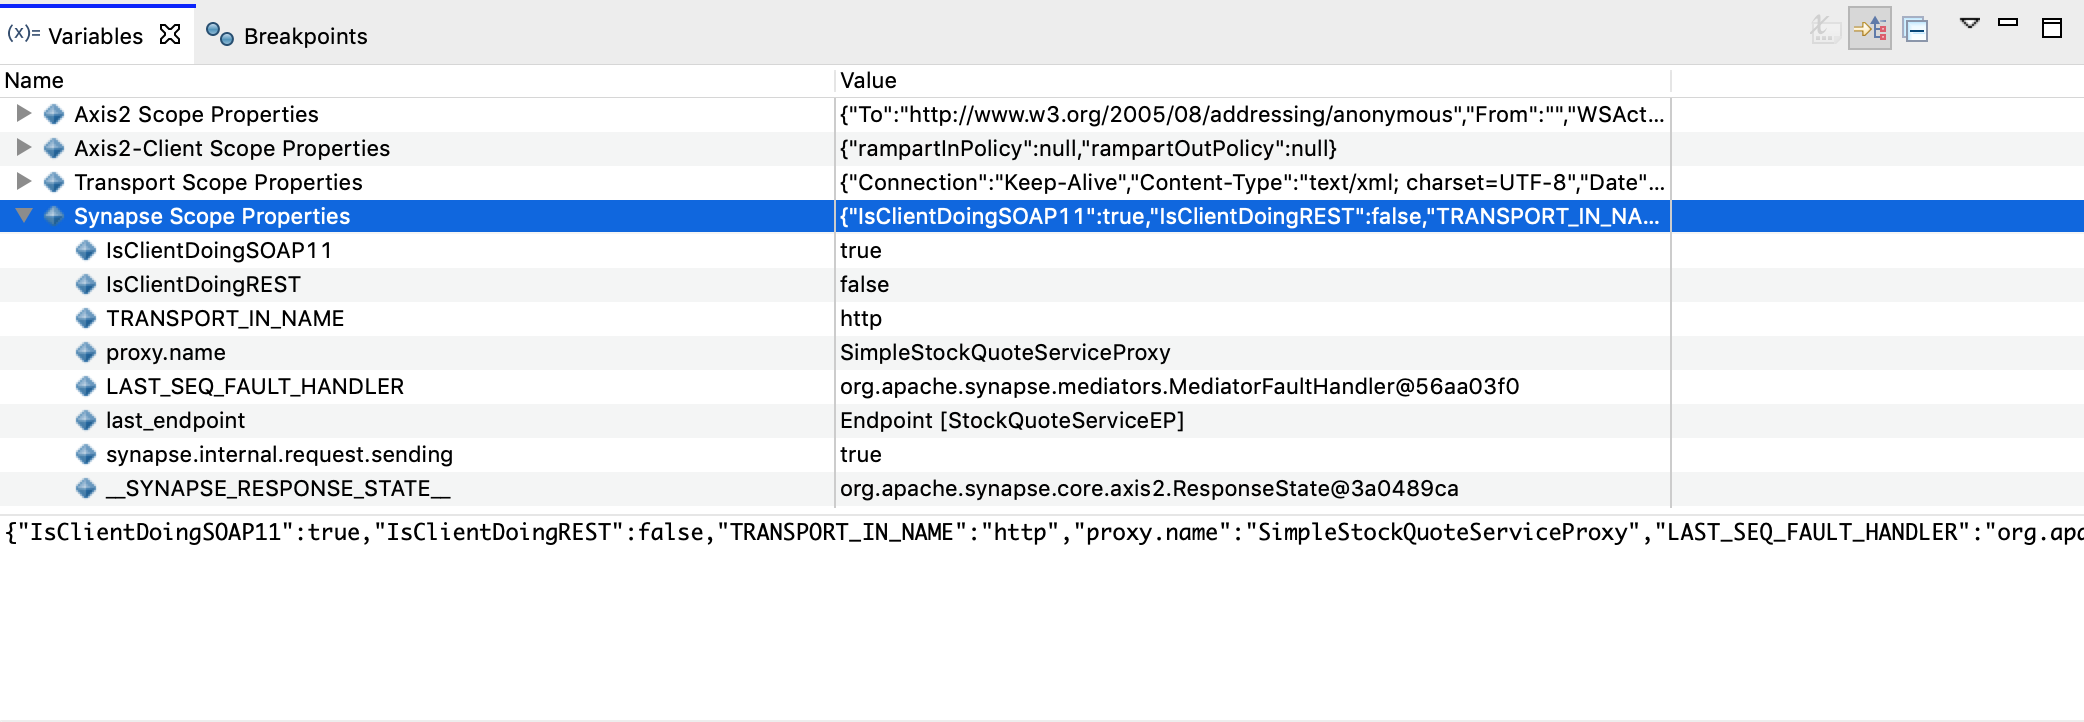This screenshot has height=722, width=2084.
Task: Click the Endpoint [StockQuoteServiceEP] value
Action: click(1012, 420)
